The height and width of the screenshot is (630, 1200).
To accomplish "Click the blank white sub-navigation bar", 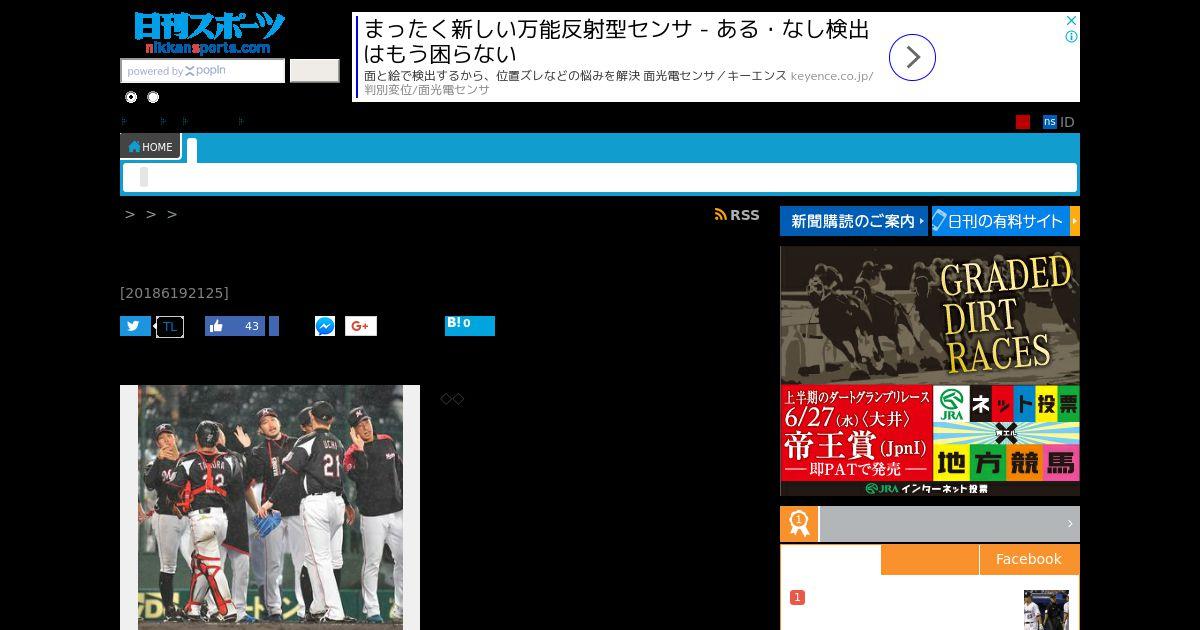I will (600, 177).
